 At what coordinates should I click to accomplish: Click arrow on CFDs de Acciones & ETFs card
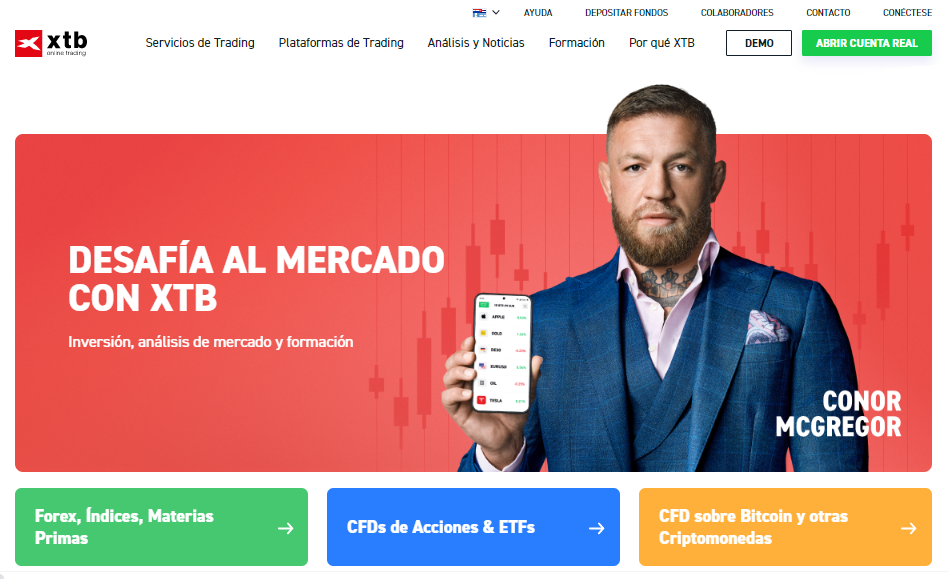[597, 528]
